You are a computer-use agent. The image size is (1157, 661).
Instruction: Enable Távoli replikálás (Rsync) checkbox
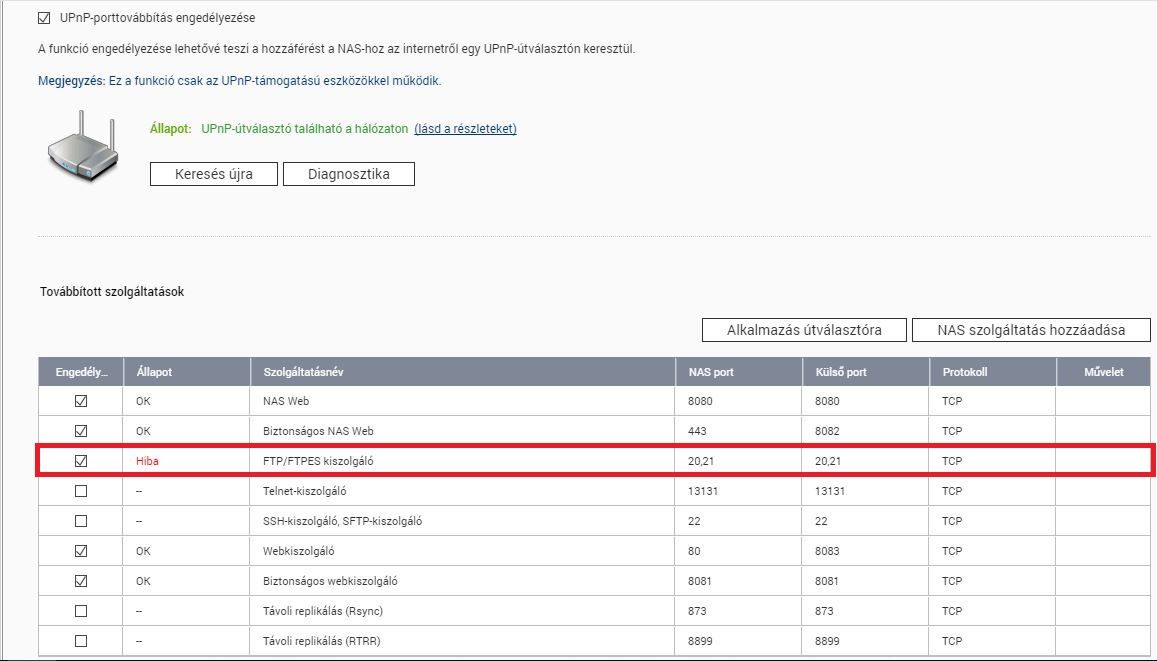click(x=81, y=611)
